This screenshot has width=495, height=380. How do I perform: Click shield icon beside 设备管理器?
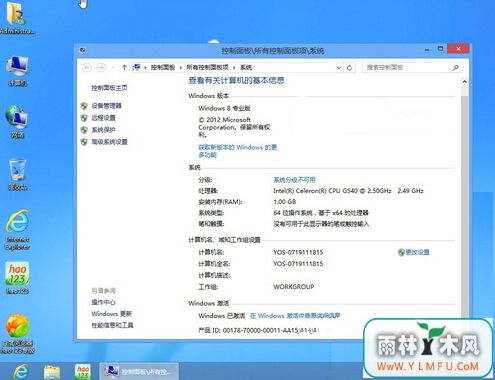click(84, 106)
